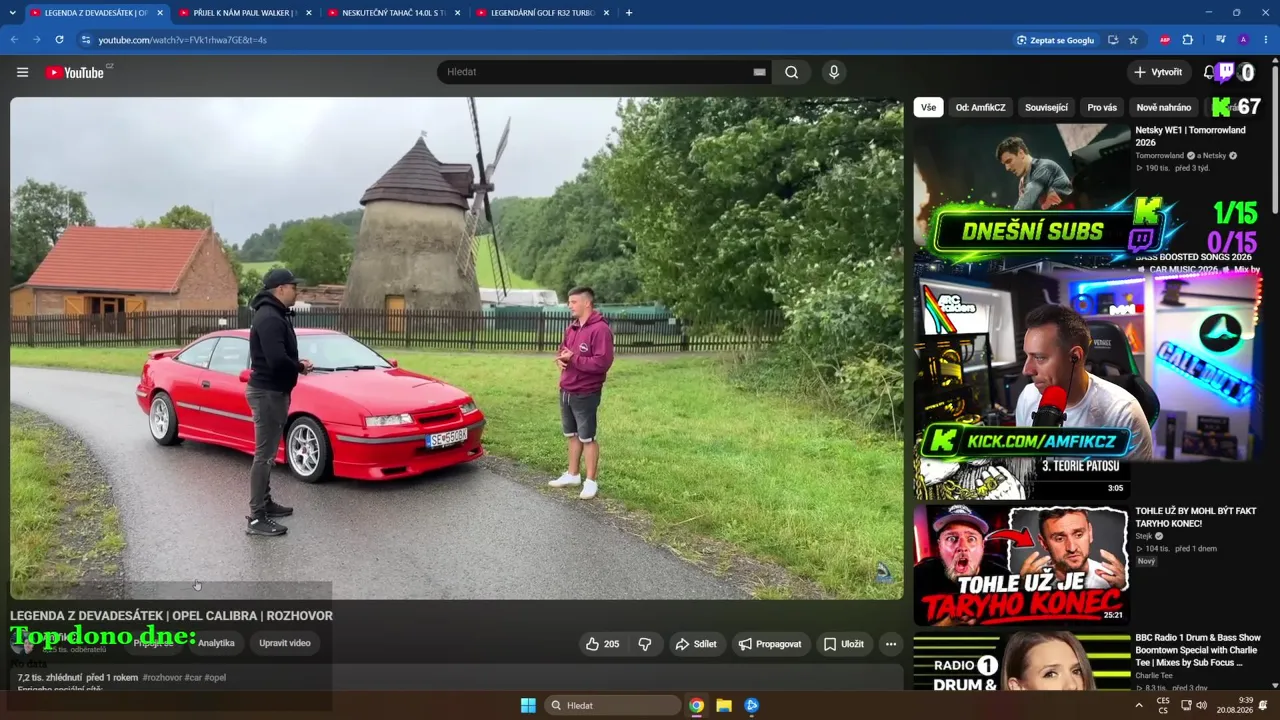Image resolution: width=1280 pixels, height=720 pixels.
Task: Click the Windows taskbar Hledat search box
Action: tap(612, 705)
